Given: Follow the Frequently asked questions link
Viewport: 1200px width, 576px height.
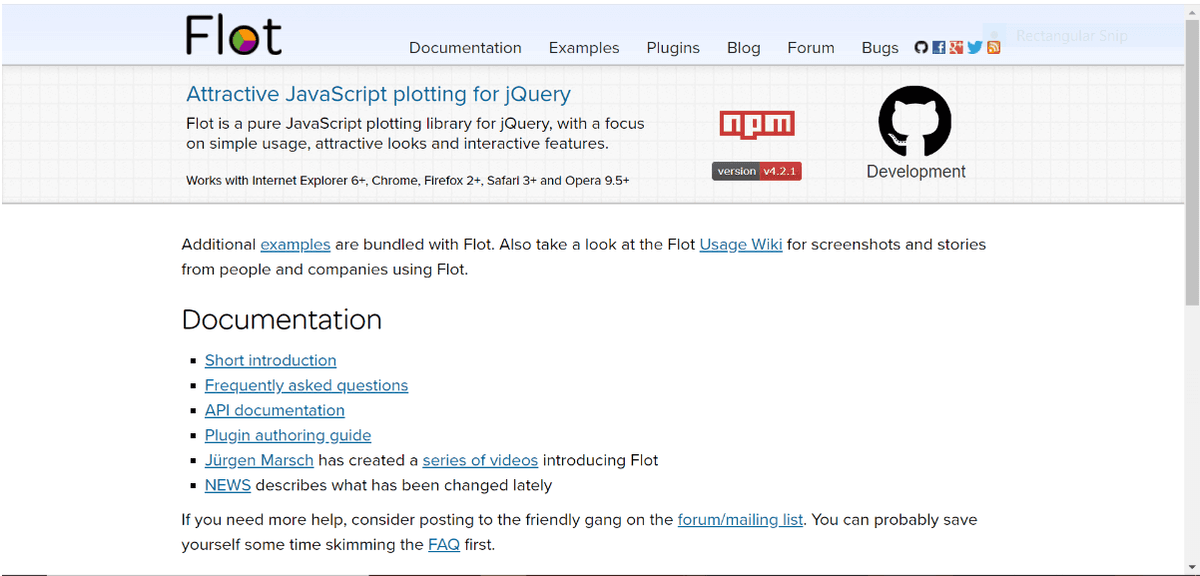Looking at the screenshot, I should pos(306,385).
